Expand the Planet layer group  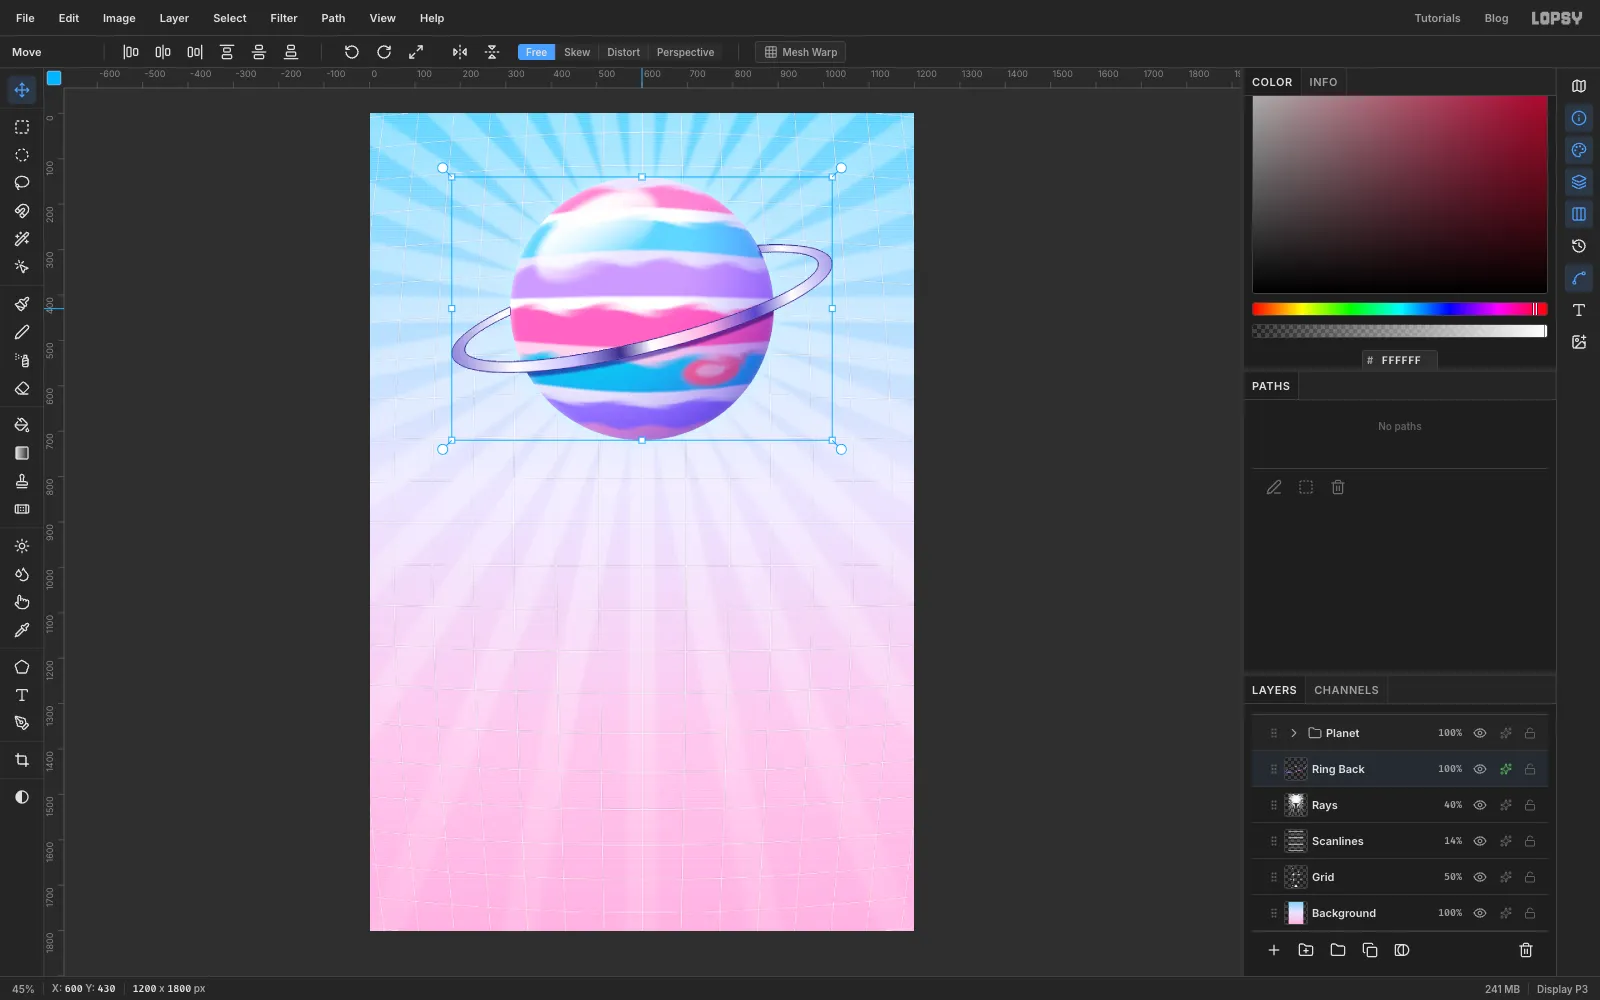point(1293,733)
